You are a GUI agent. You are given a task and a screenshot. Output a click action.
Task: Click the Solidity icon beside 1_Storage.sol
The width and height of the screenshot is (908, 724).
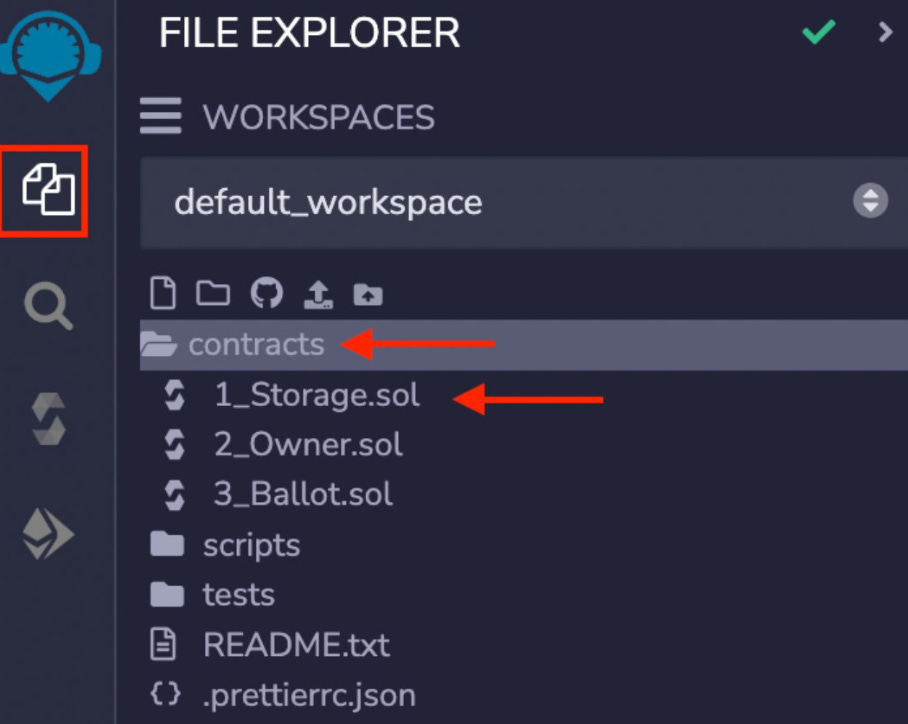(174, 395)
